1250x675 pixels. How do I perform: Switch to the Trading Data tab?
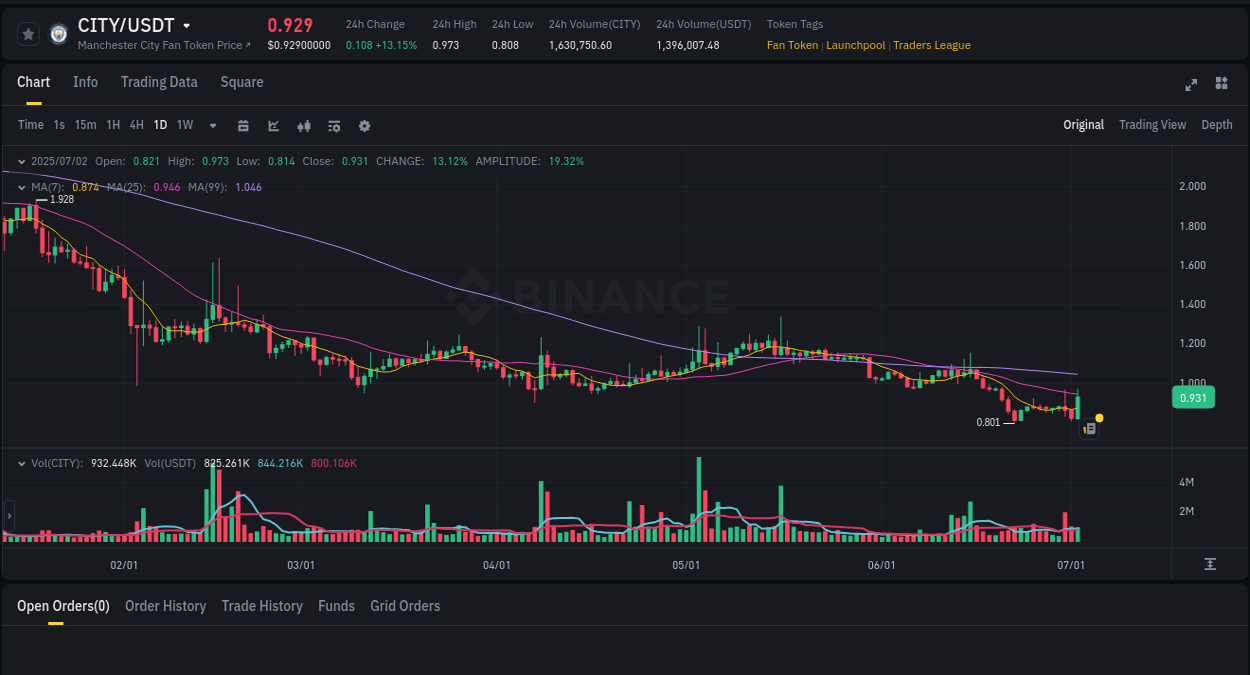pyautogui.click(x=159, y=82)
